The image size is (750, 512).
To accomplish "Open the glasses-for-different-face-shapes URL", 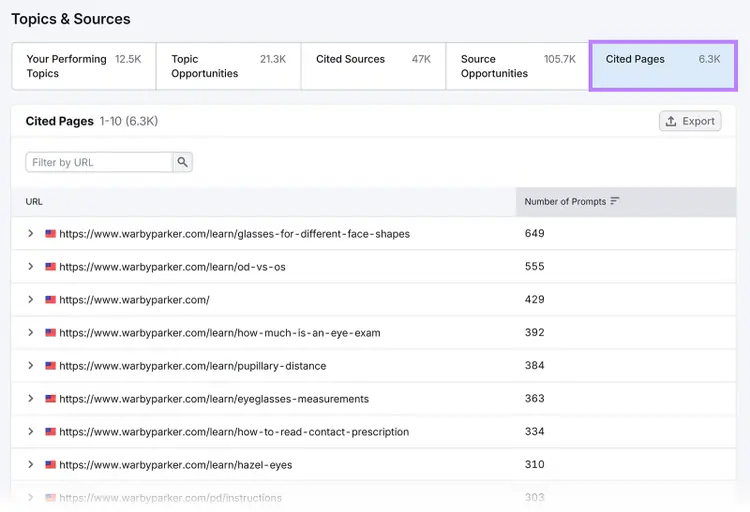I will click(x=234, y=234).
